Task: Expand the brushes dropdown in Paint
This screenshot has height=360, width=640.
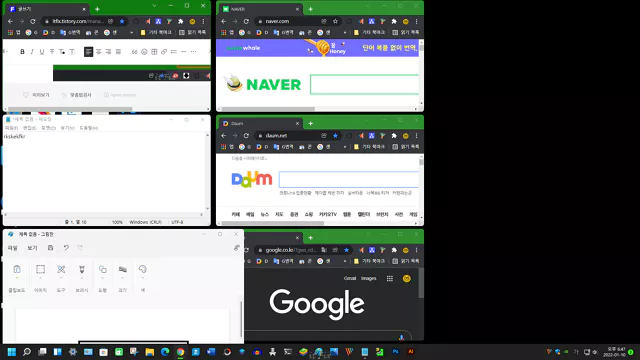Action: 82,279
